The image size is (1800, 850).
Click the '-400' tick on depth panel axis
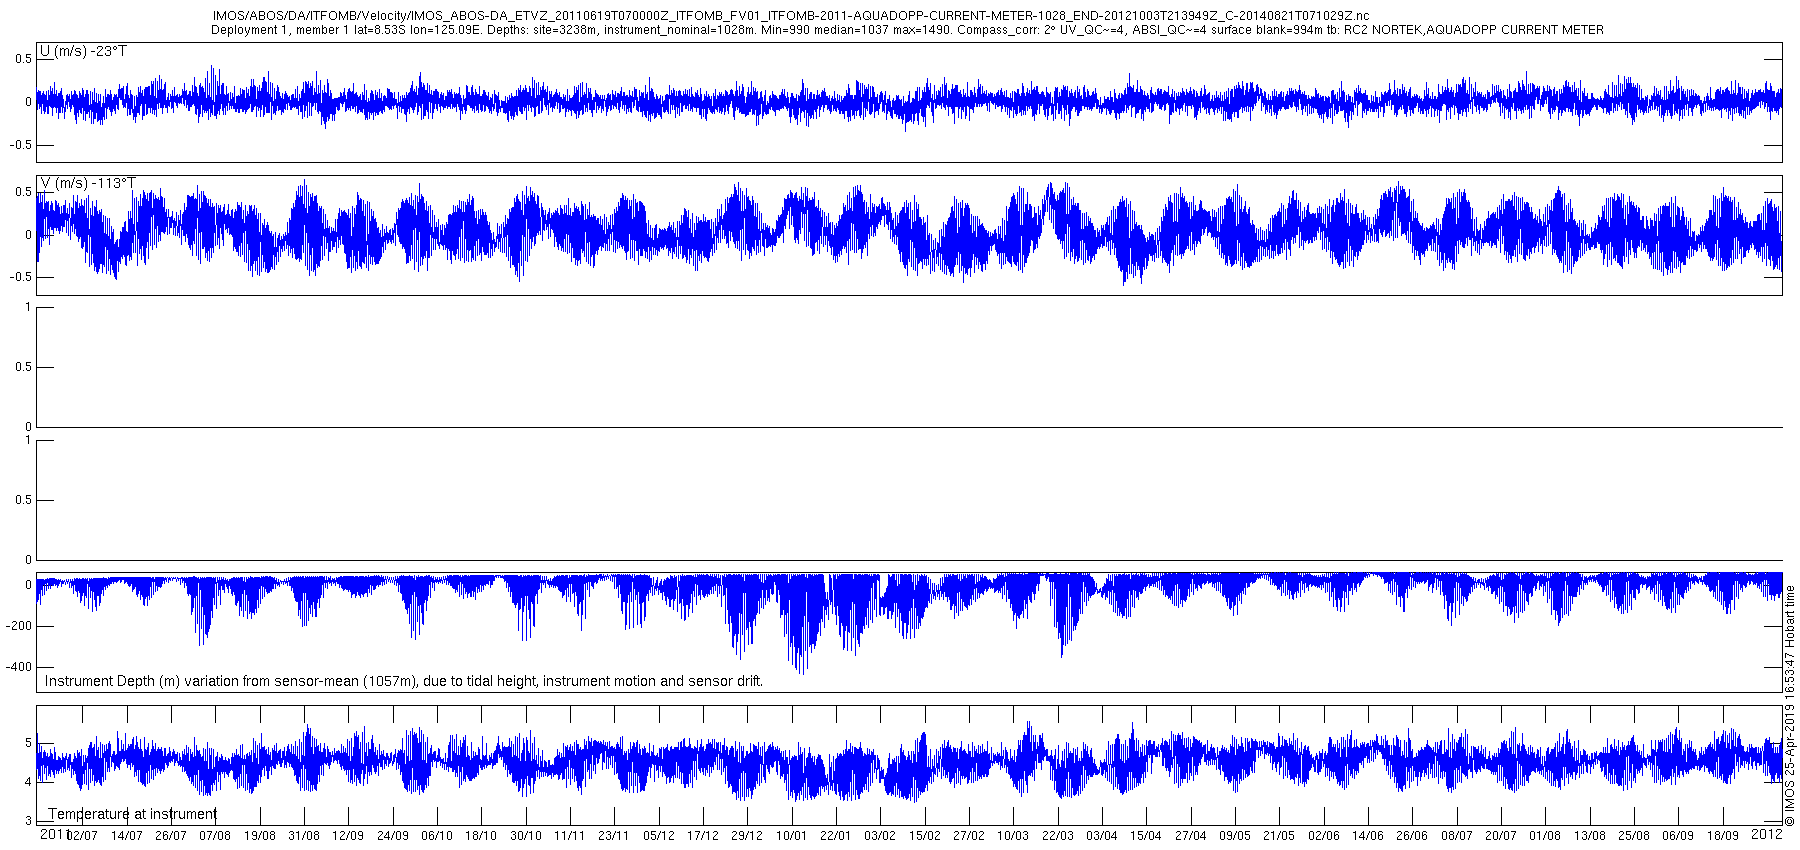(x=19, y=667)
